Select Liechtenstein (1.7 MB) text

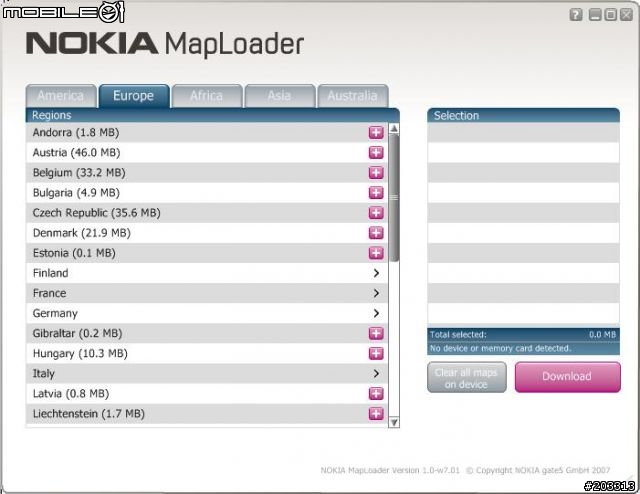[89, 414]
